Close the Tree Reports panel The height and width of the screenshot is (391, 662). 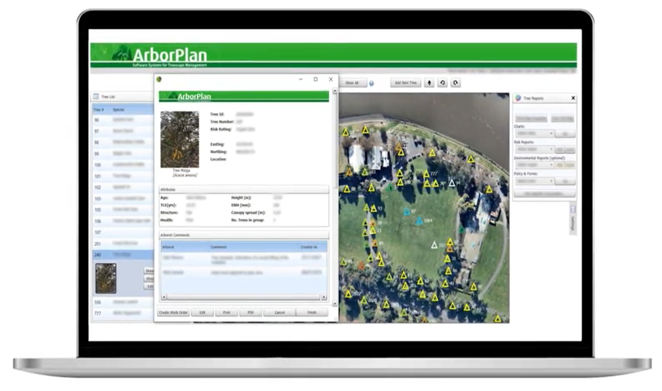(x=573, y=98)
